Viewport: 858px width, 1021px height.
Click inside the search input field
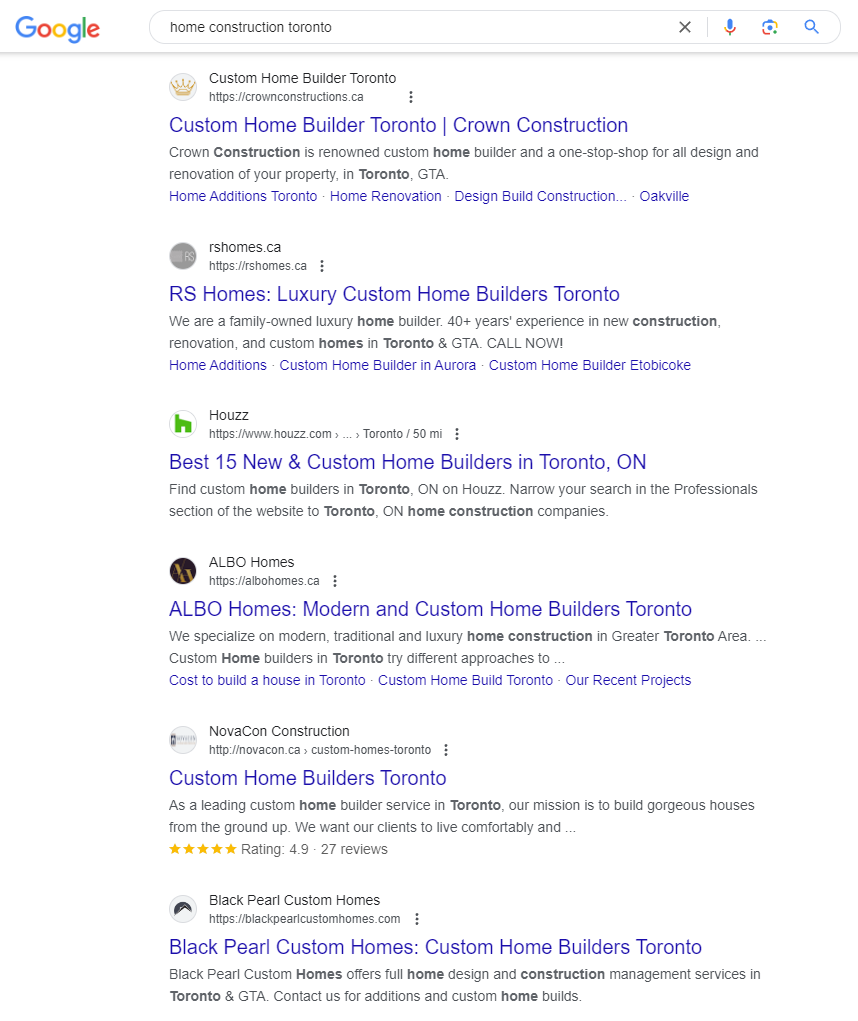point(400,27)
